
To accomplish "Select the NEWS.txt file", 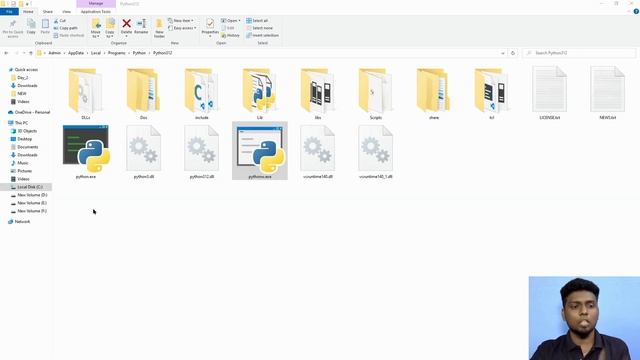I will tap(608, 93).
